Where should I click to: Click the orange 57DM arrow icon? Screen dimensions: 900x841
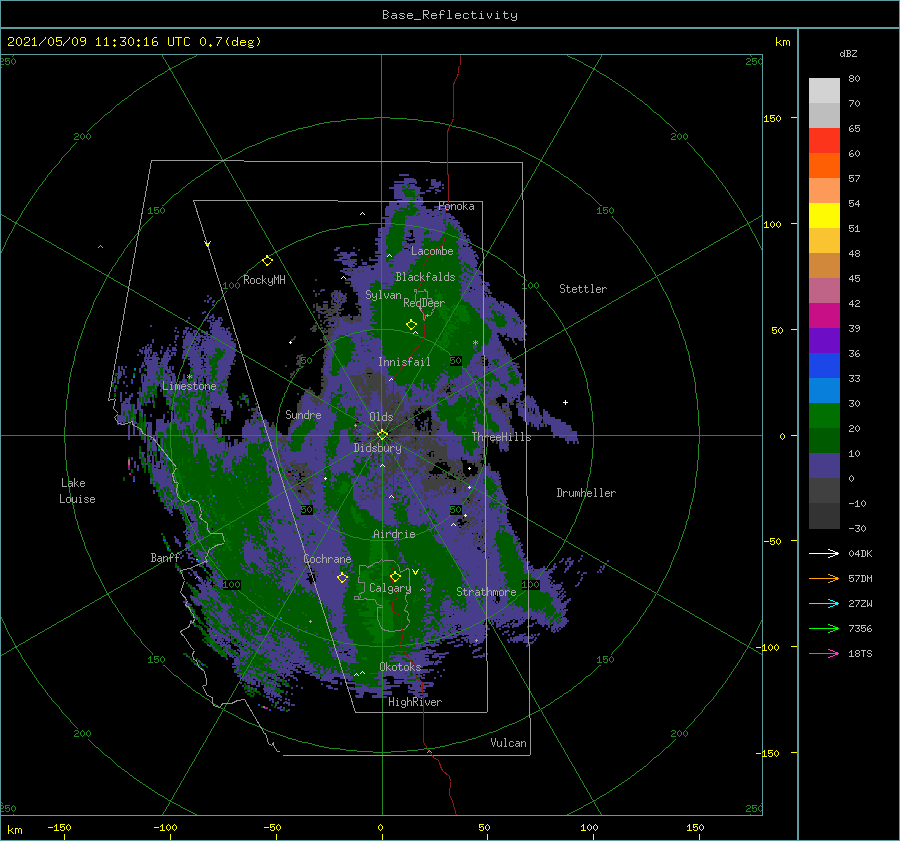[824, 579]
